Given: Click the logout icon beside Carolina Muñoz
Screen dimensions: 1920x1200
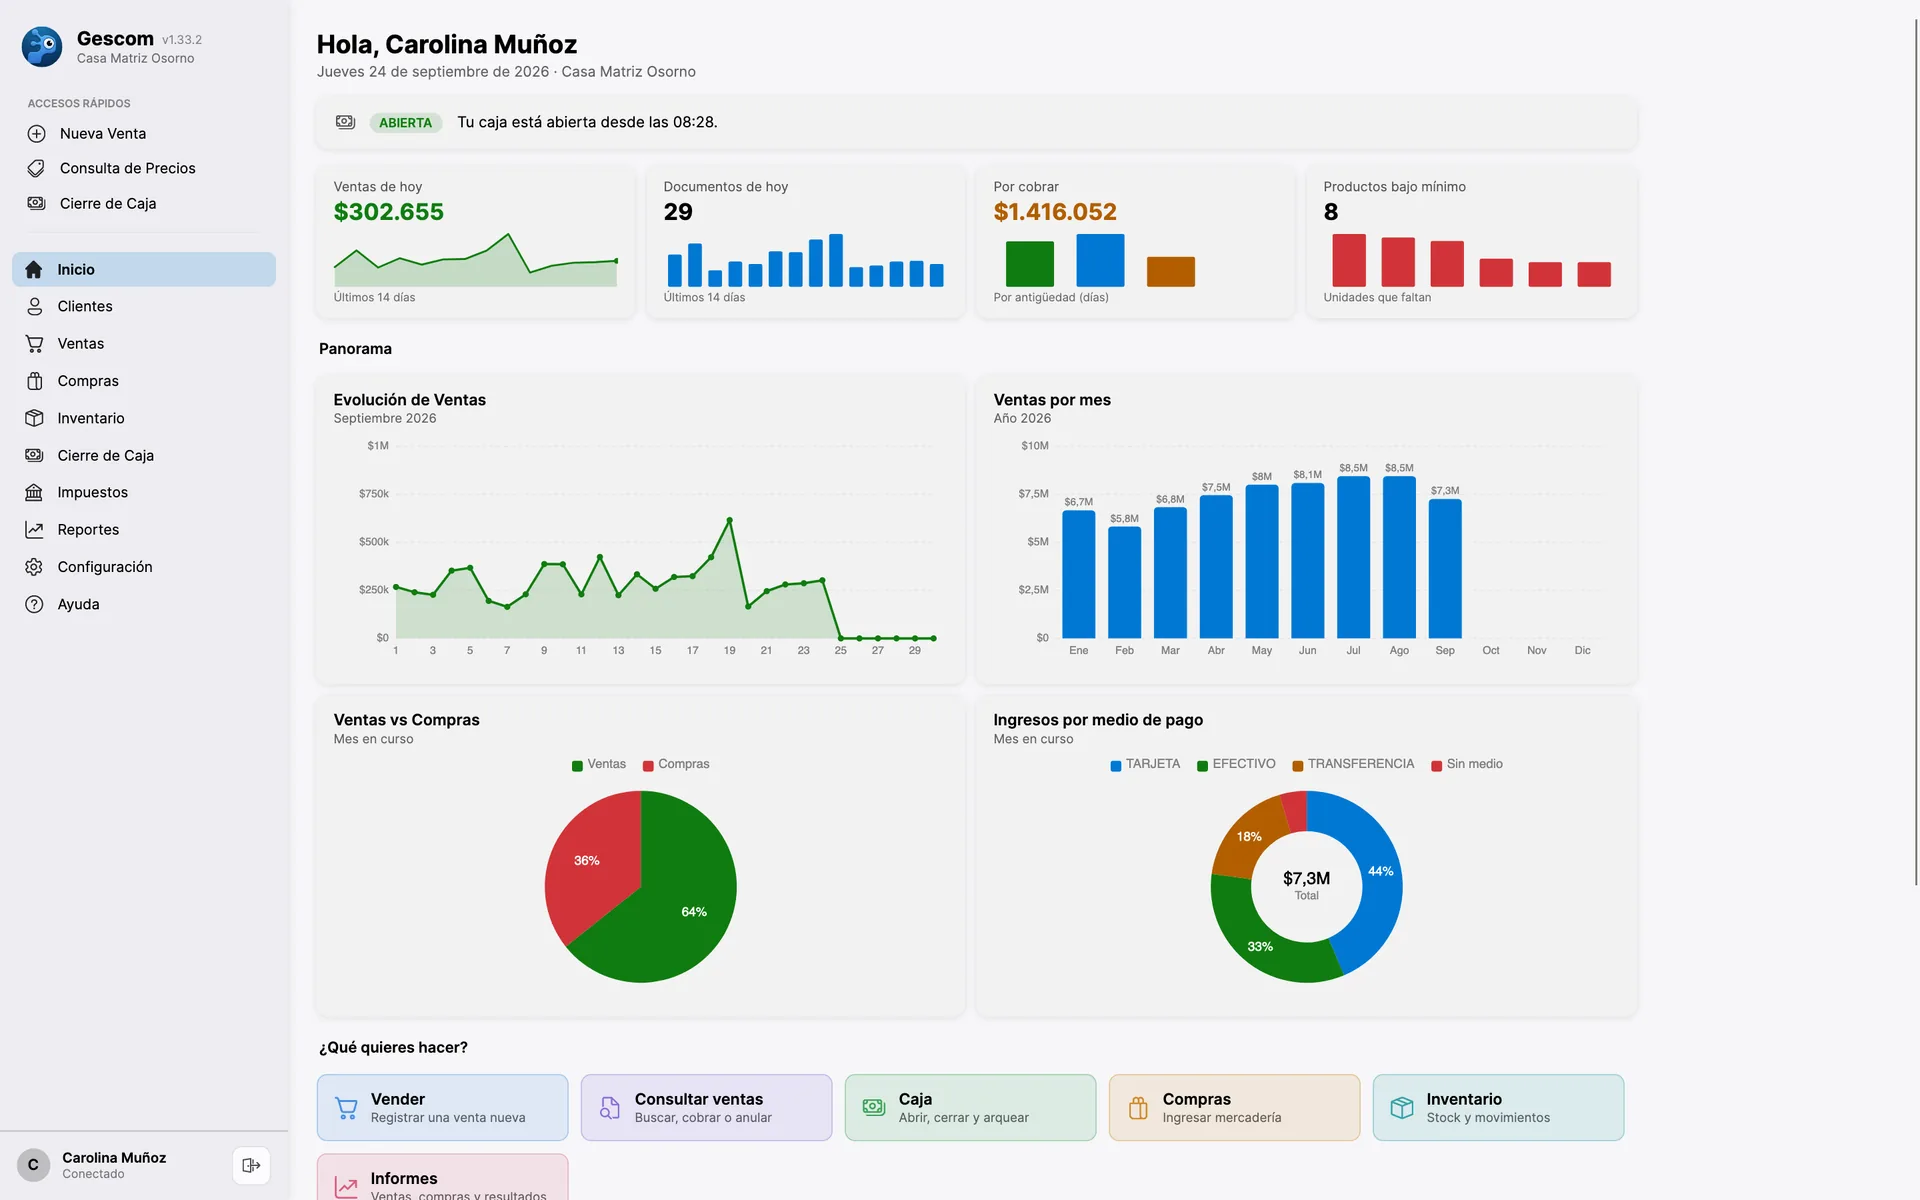Looking at the screenshot, I should [251, 1165].
